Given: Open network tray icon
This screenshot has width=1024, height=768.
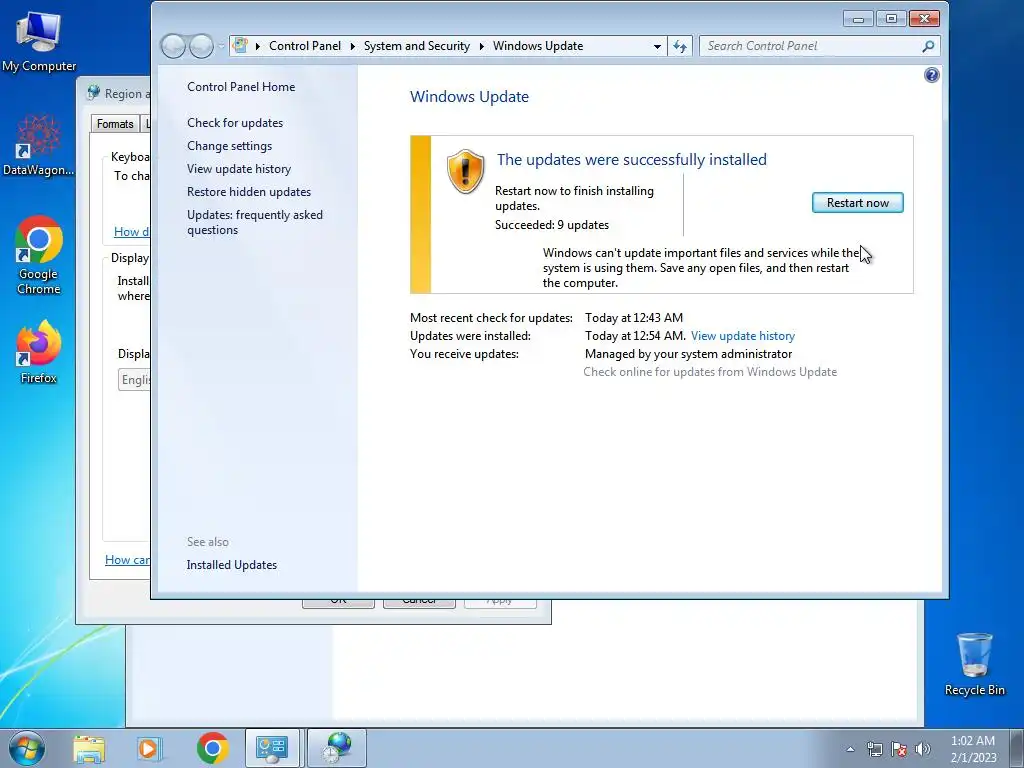Looking at the screenshot, I should point(874,749).
